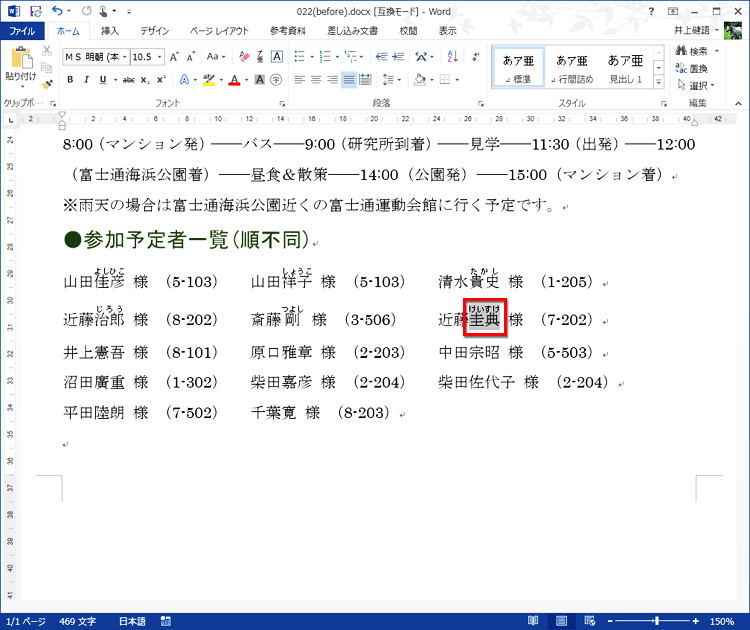
Task: Apply the 行間詰め style
Action: pyautogui.click(x=572, y=67)
